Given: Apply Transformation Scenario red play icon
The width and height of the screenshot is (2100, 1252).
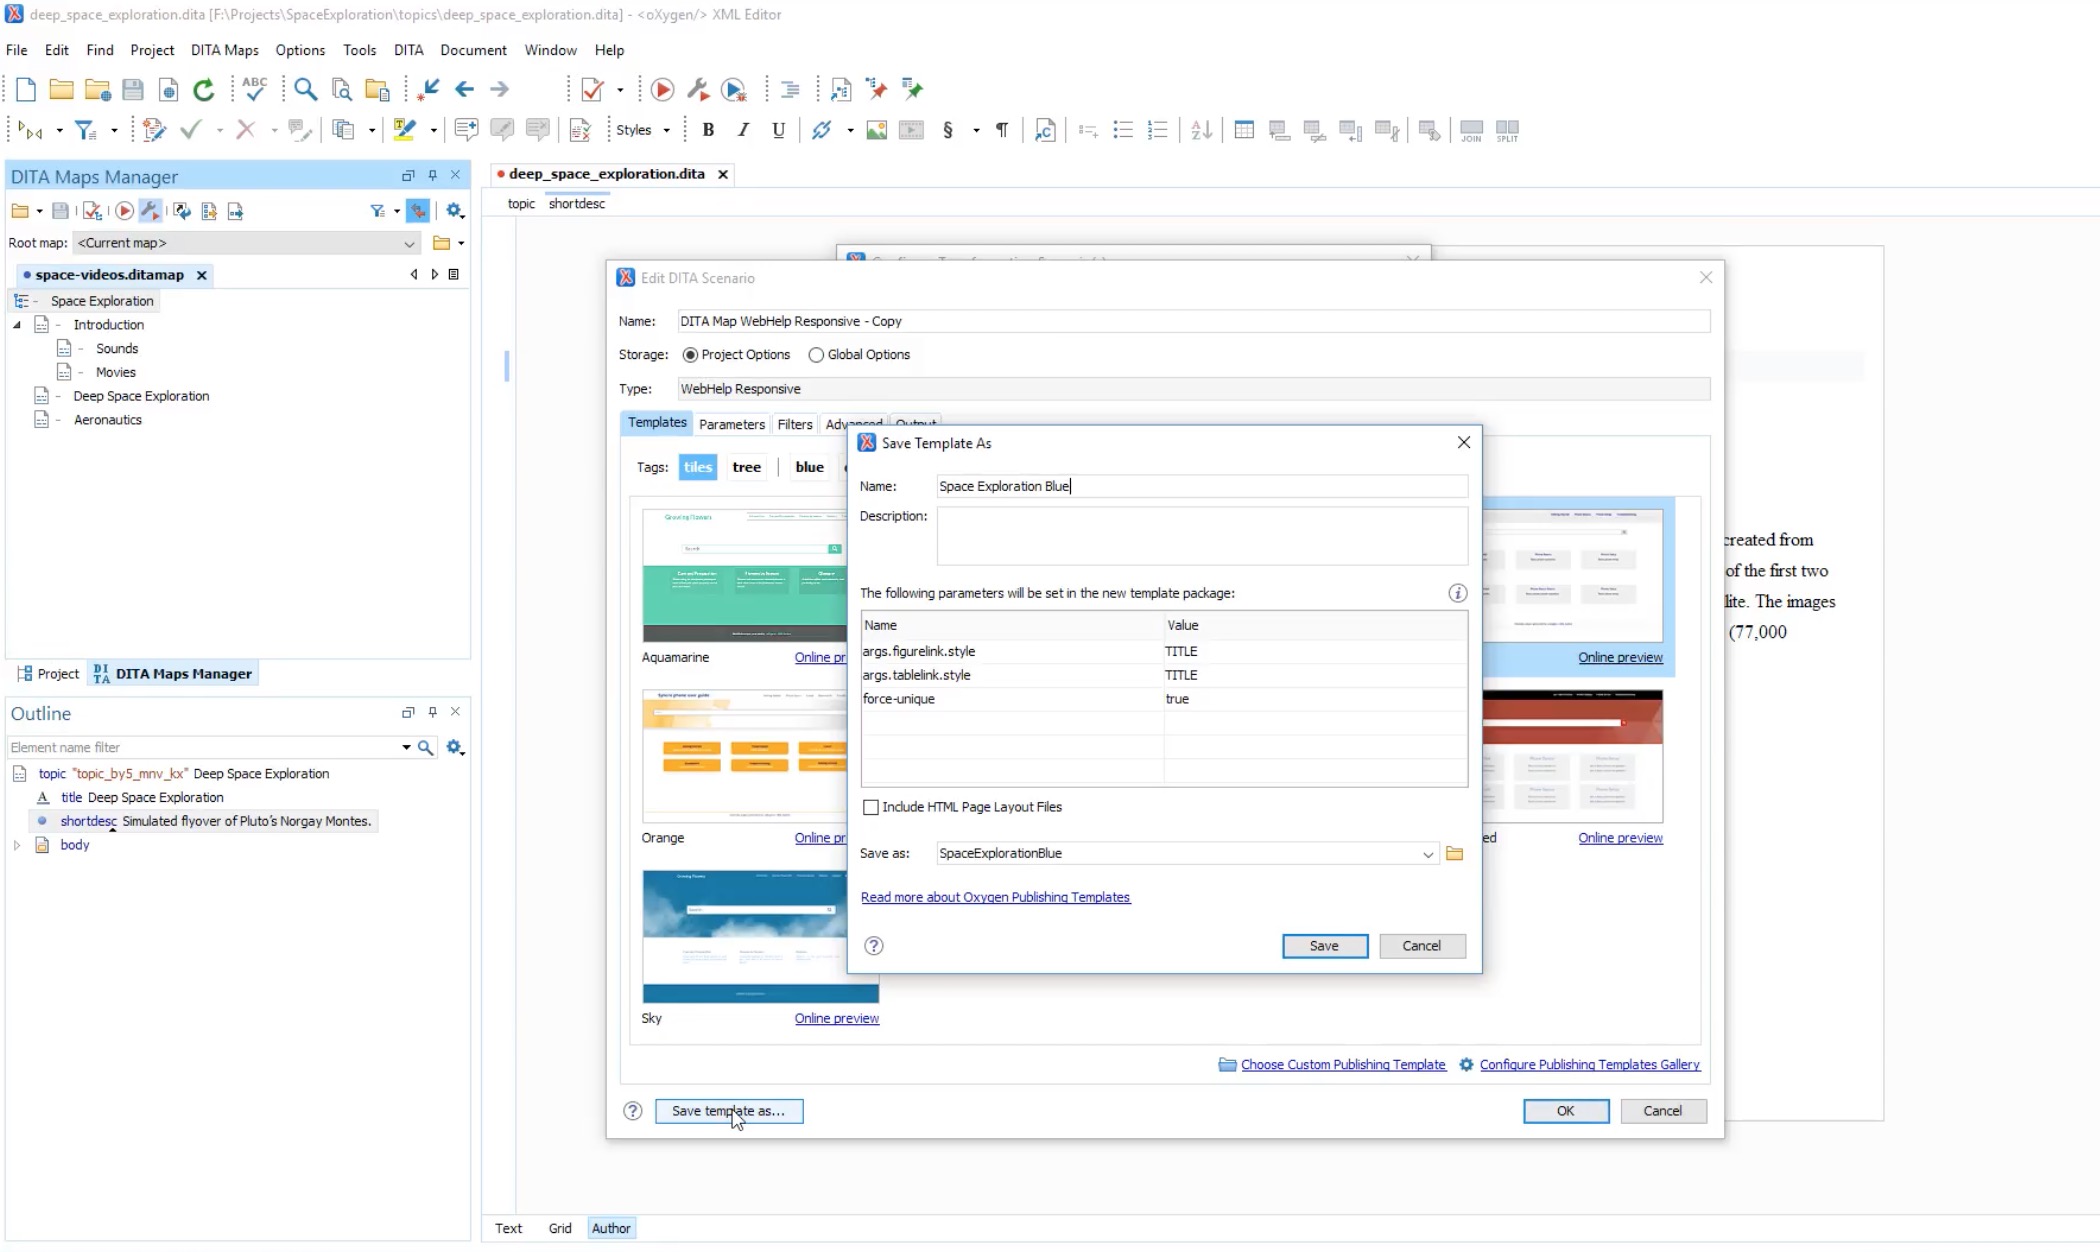Looking at the screenshot, I should tap(662, 90).
